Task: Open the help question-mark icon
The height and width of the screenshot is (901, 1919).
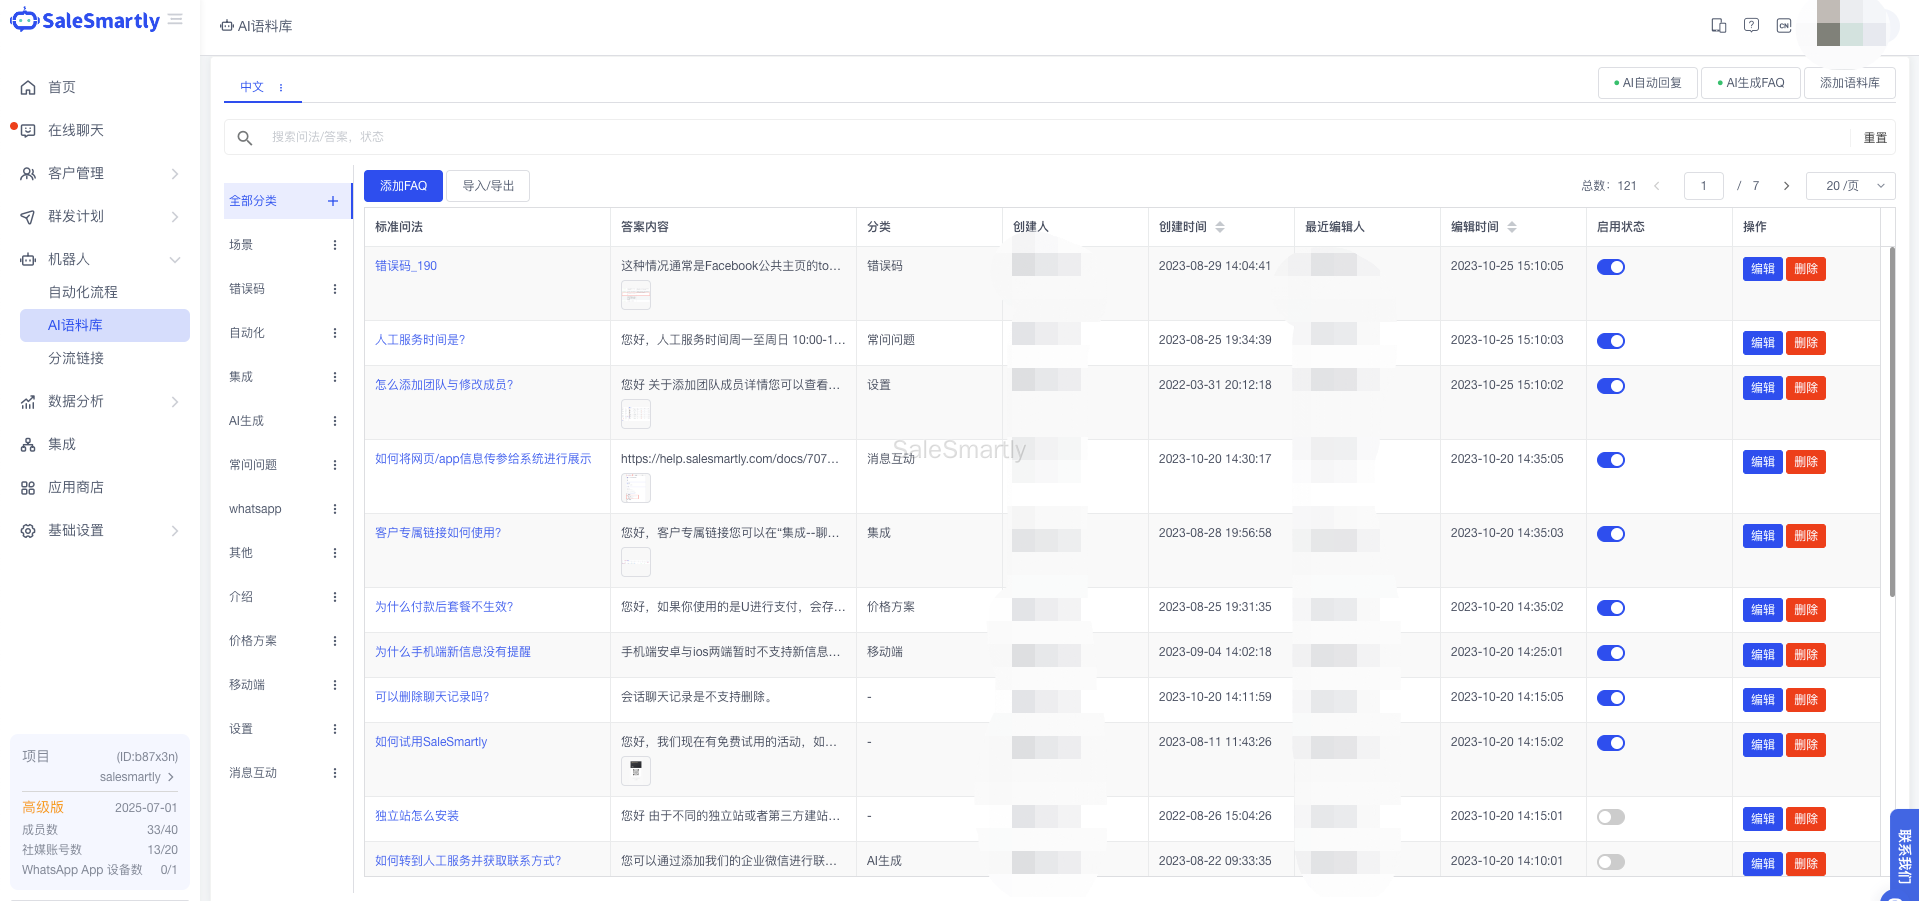Action: tap(1751, 25)
